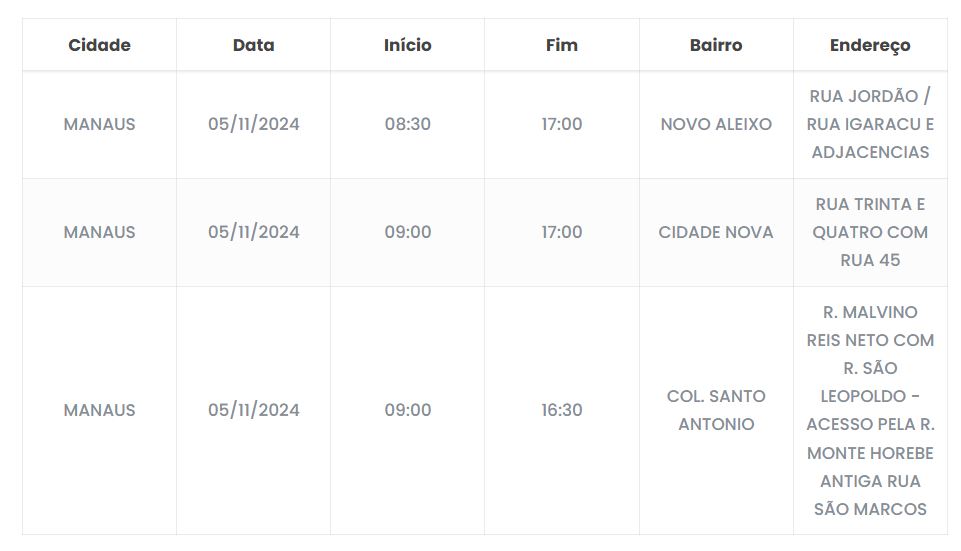The image size is (961, 551).
Task: Click the R. MALVINO REIS NETO address
Action: pyautogui.click(x=870, y=410)
